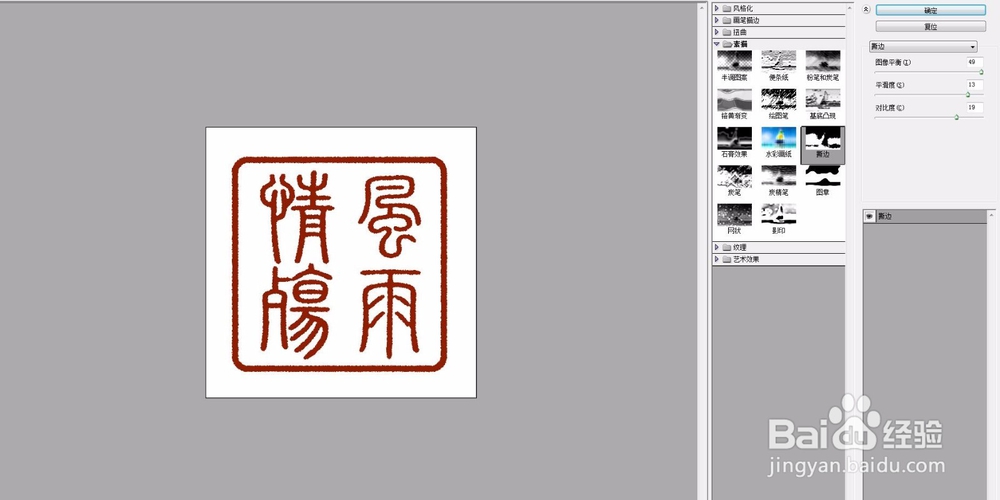Click the selected 撕边 filter thumbnail
1000x500 pixels.
click(x=823, y=145)
